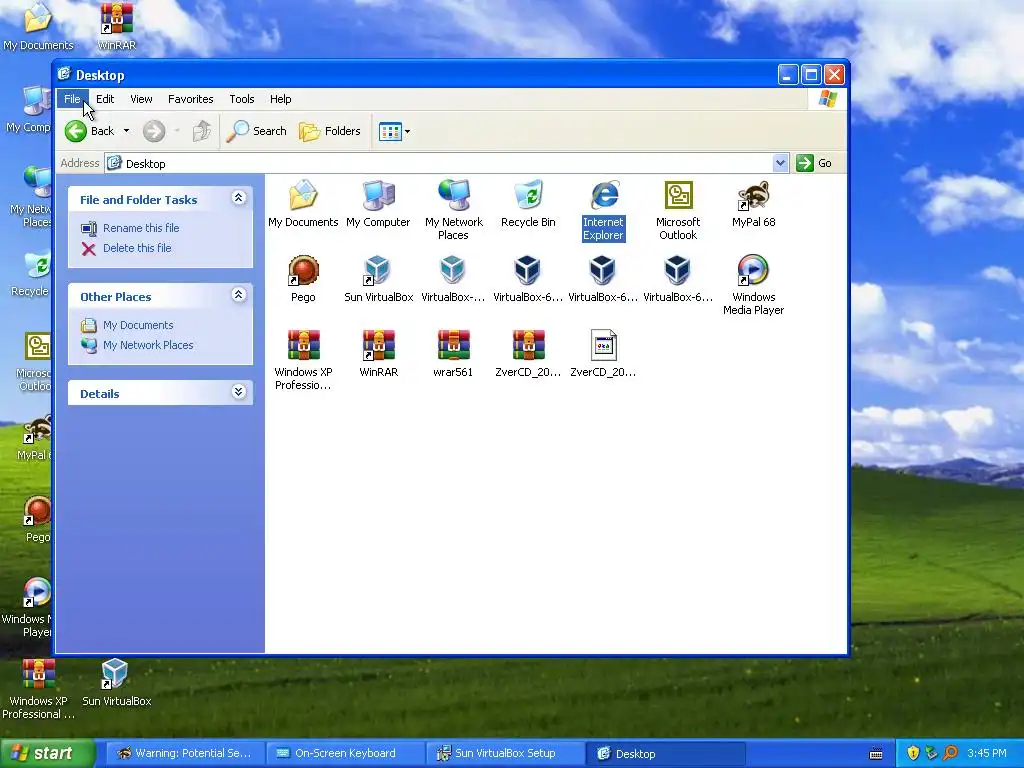This screenshot has width=1024, height=768.
Task: Select the light-blue VirtualBox-... installer icon
Action: pos(453,278)
